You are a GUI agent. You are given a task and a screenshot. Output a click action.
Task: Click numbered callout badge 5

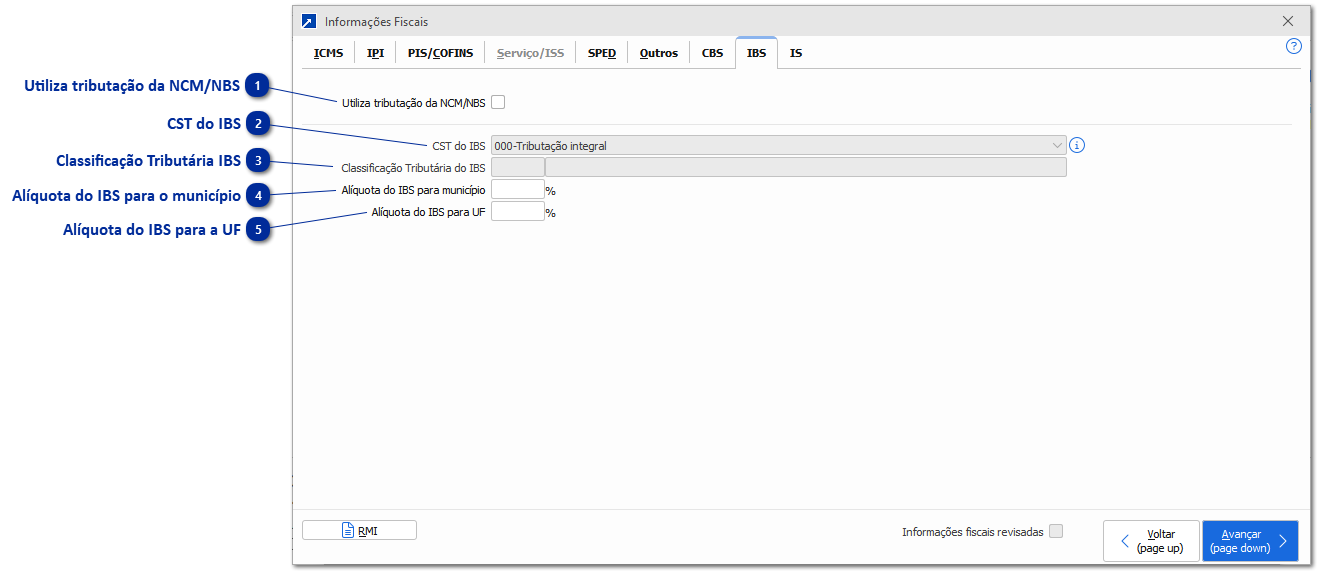point(258,230)
